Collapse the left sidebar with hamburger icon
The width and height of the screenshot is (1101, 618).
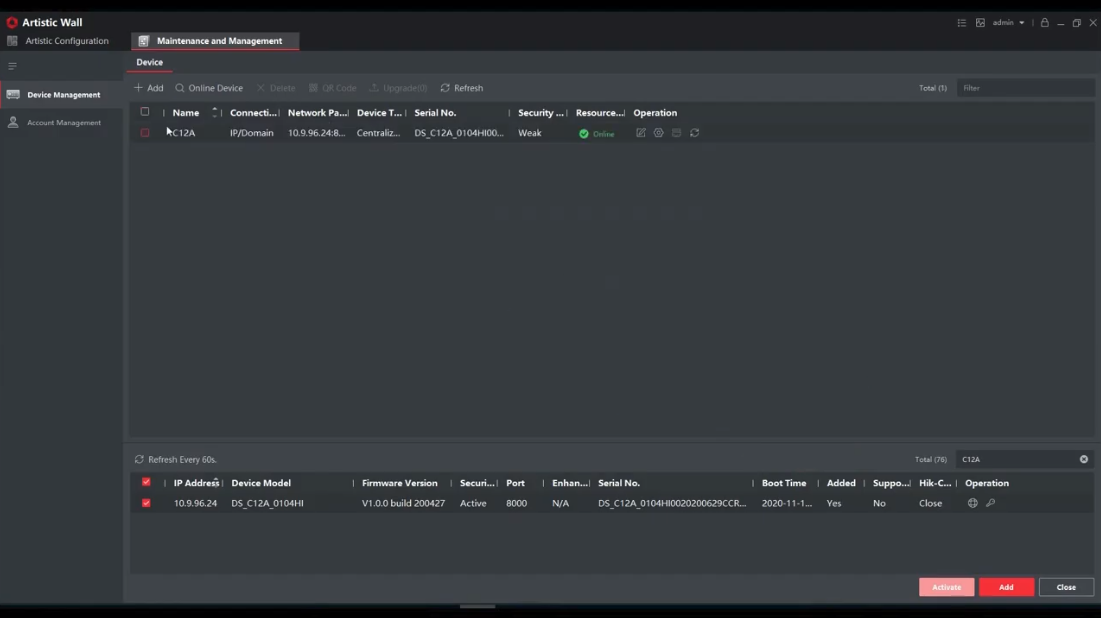pyautogui.click(x=13, y=66)
